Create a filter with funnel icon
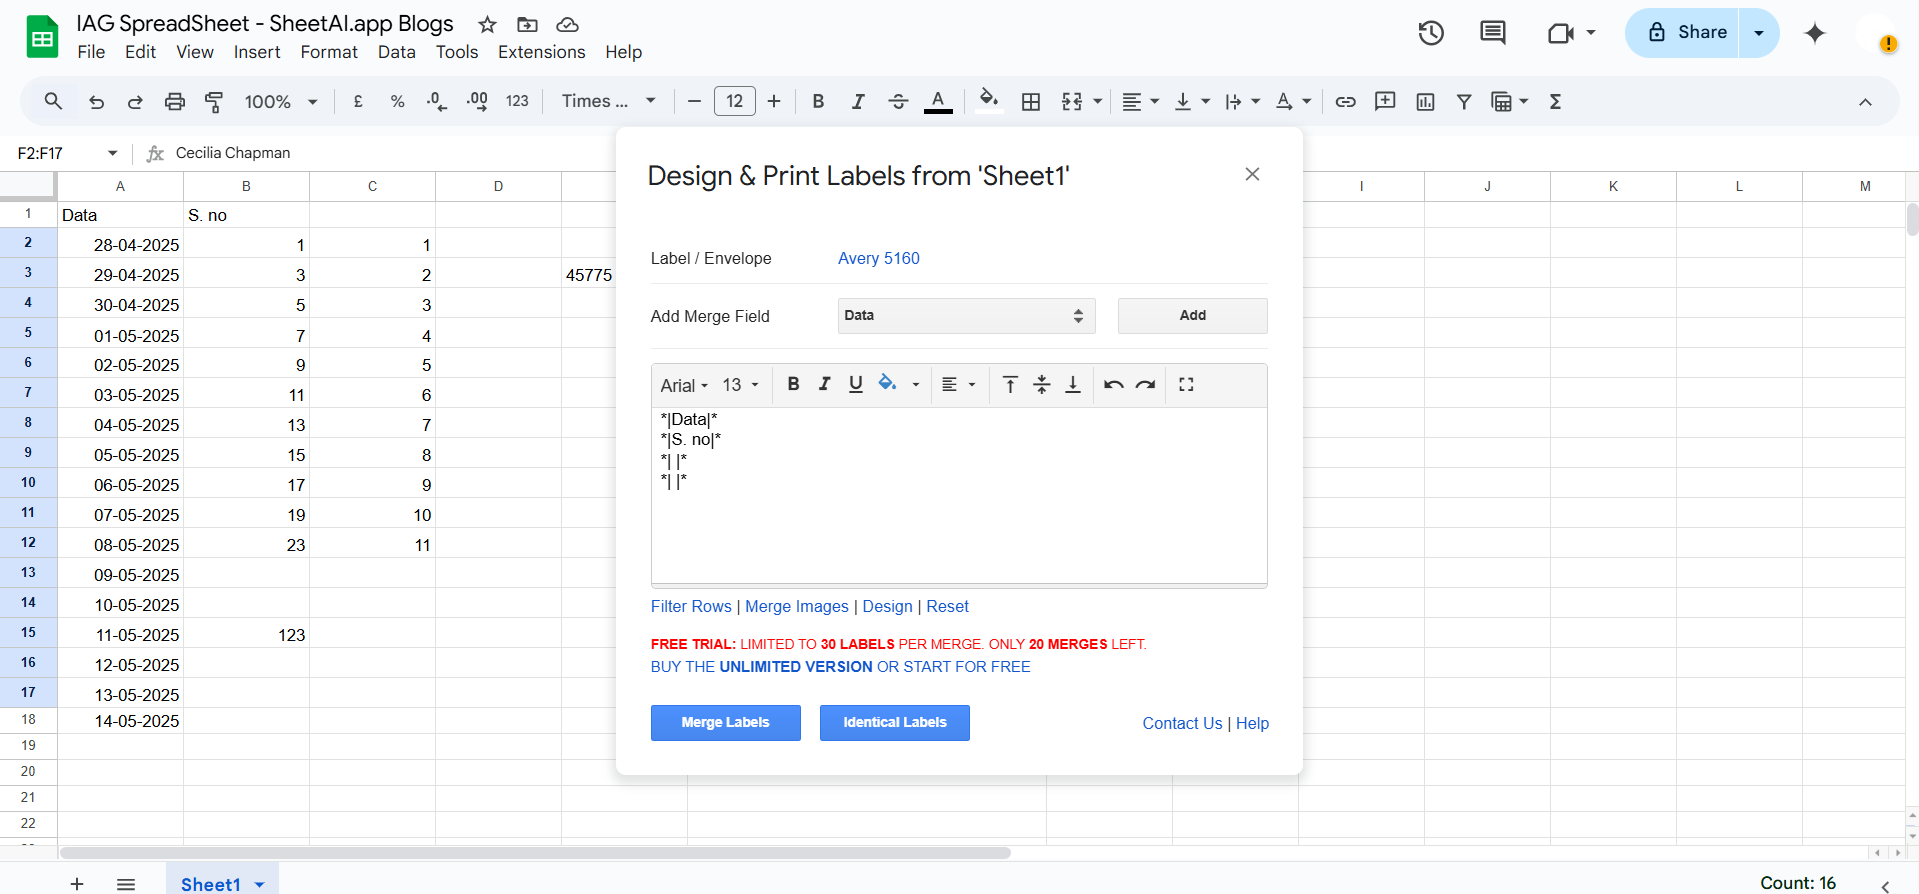This screenshot has height=894, width=1919. pyautogui.click(x=1464, y=101)
